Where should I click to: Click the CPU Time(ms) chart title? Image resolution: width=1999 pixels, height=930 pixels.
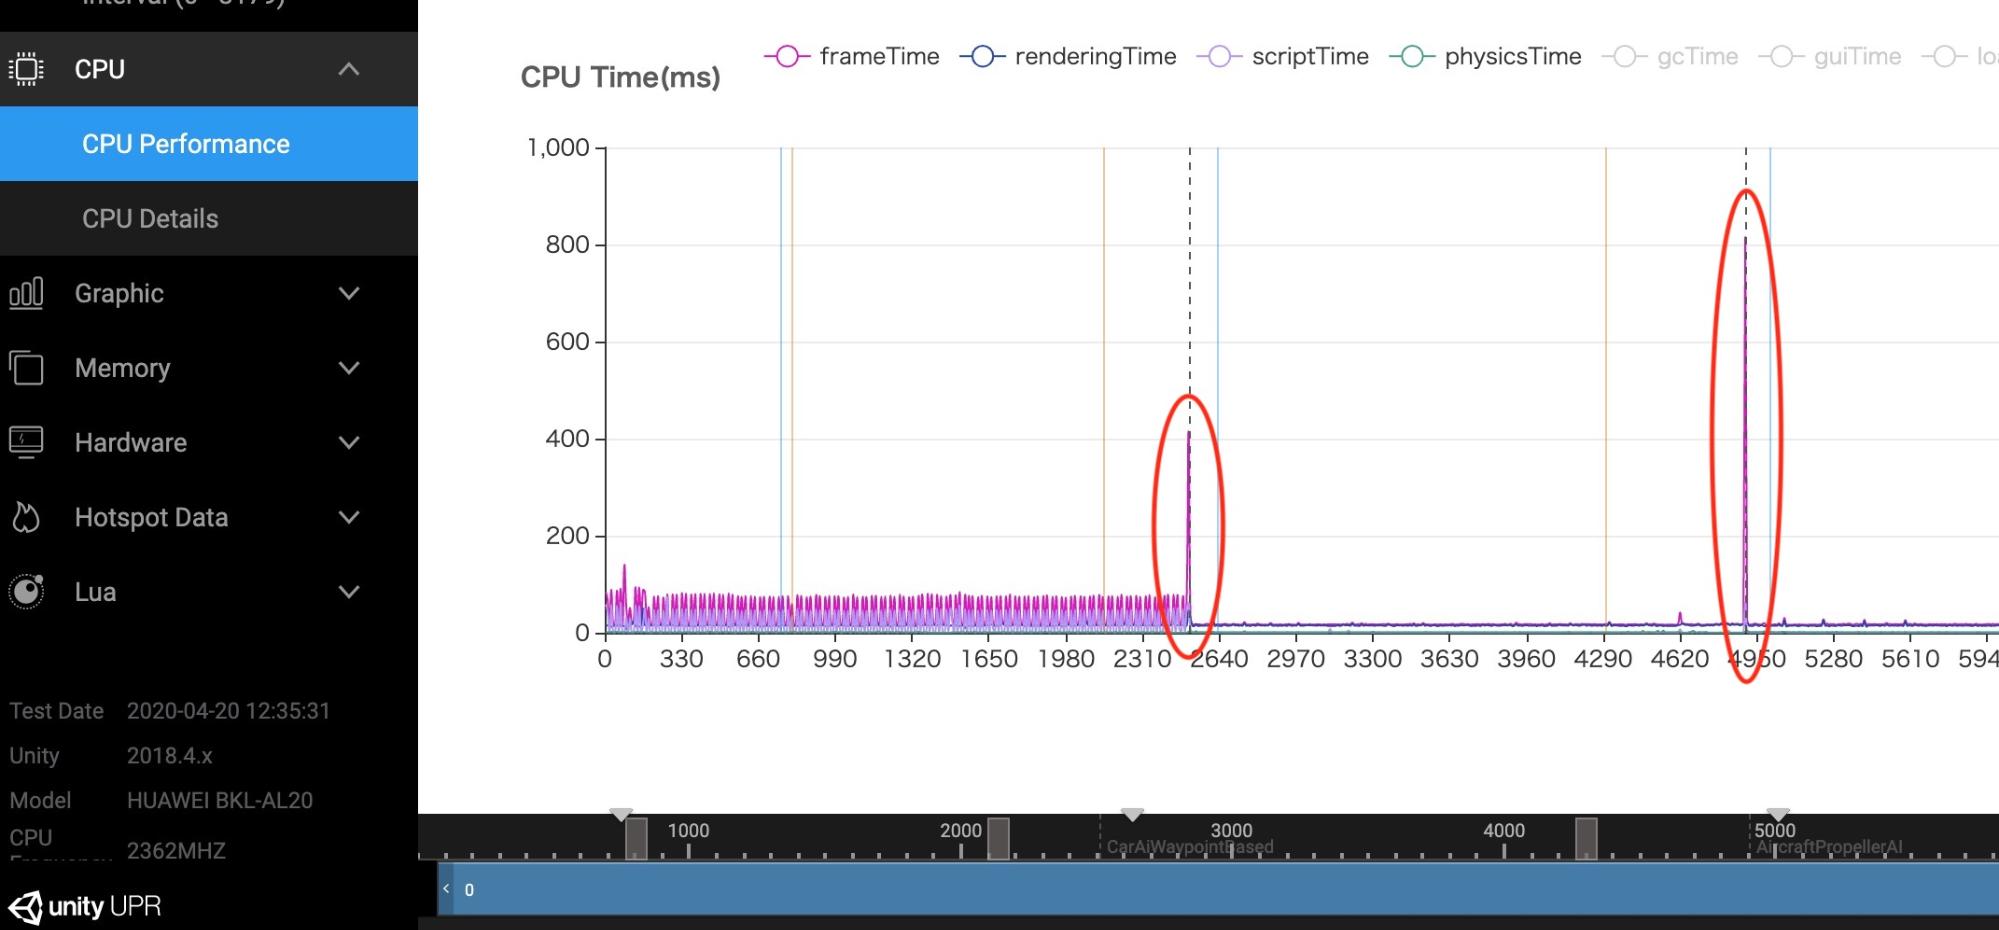pos(620,77)
